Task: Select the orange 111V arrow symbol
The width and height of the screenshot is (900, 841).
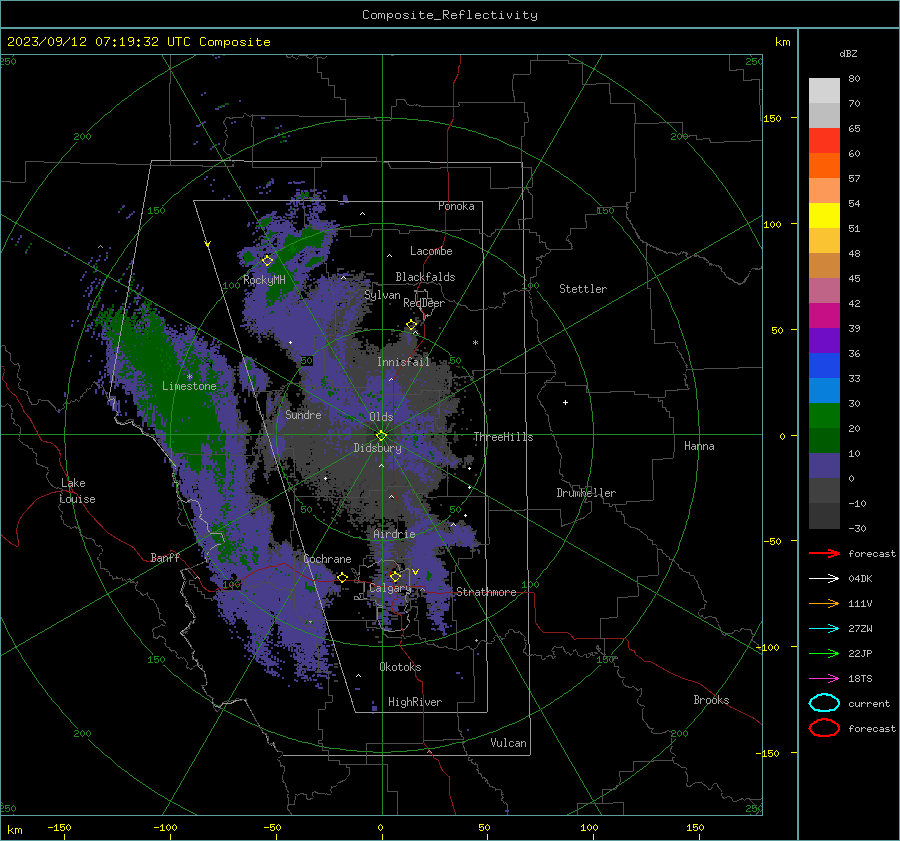Action: click(x=824, y=603)
